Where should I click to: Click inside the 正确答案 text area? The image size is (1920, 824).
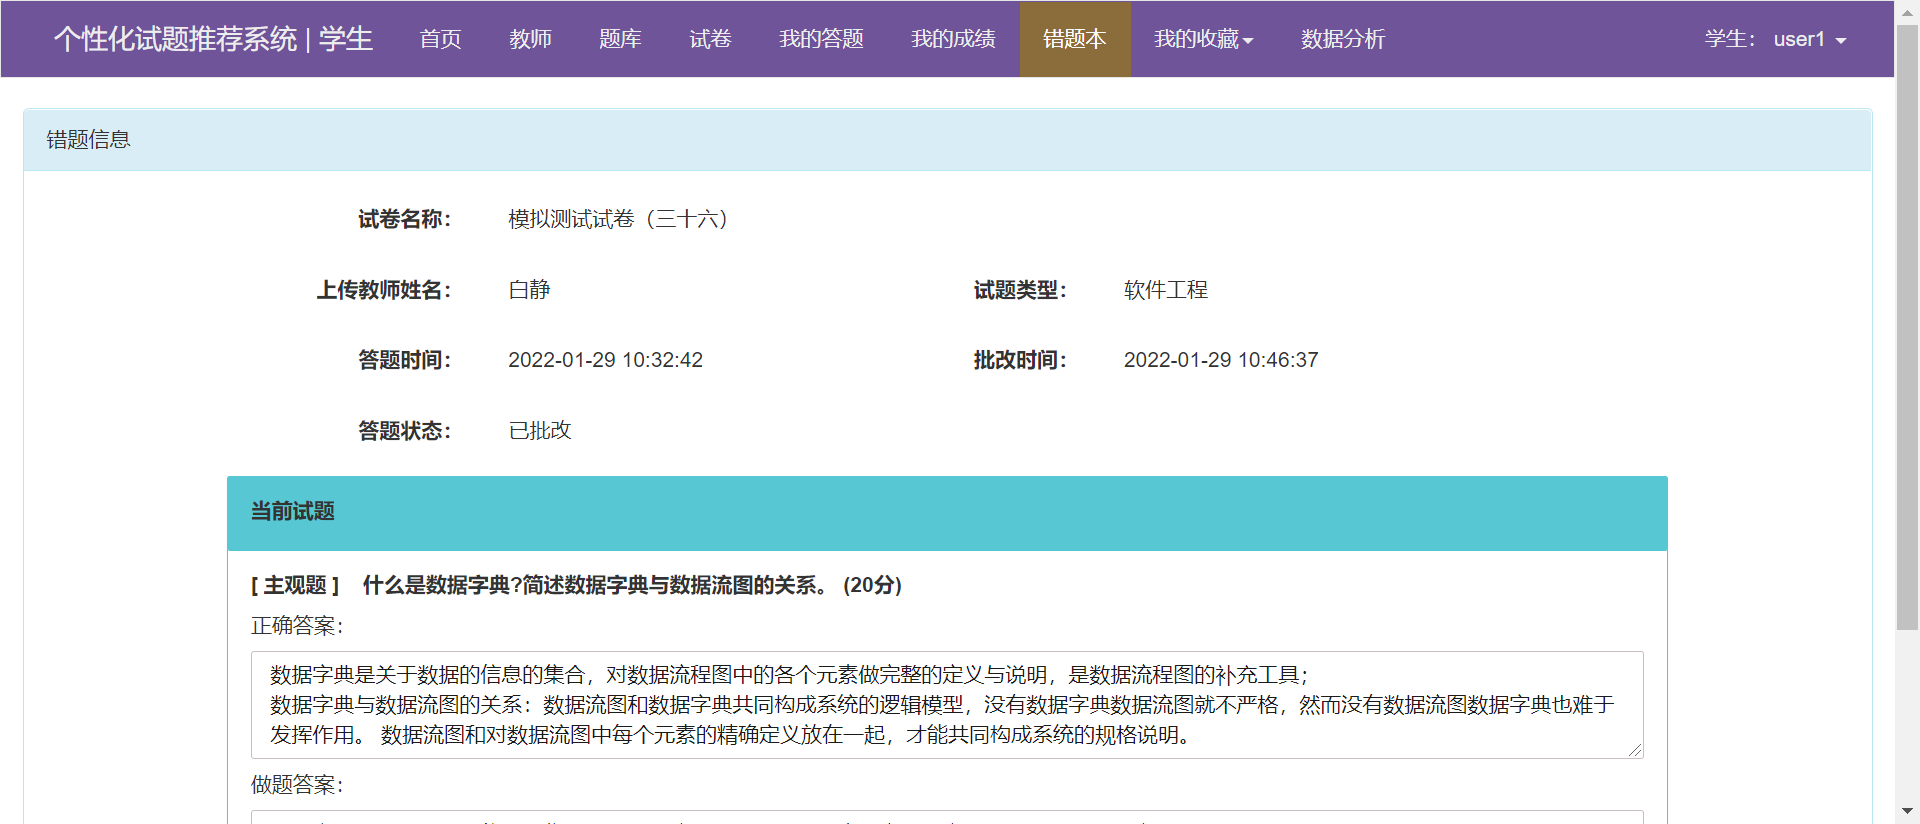947,705
